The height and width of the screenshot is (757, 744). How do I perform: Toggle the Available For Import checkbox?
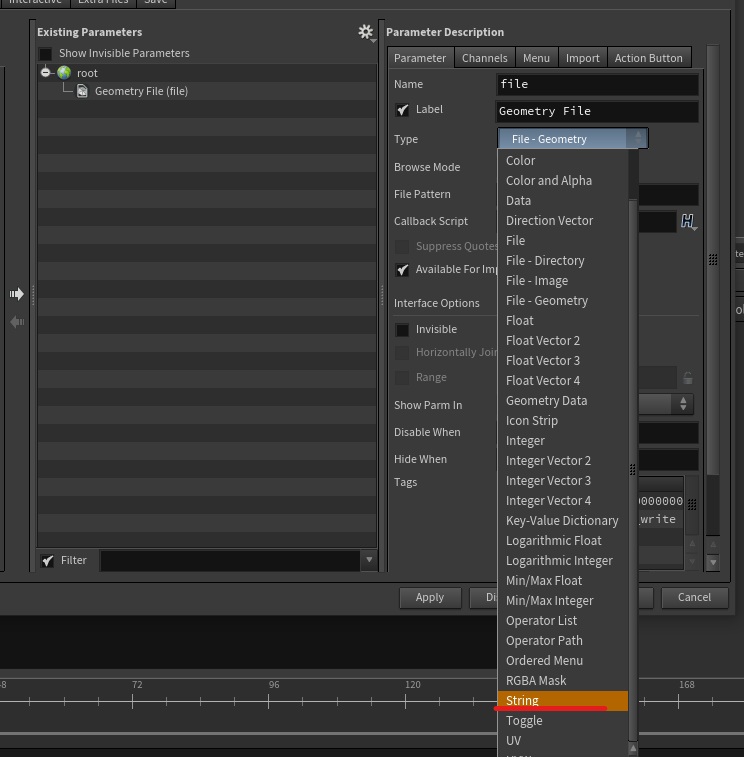point(402,269)
